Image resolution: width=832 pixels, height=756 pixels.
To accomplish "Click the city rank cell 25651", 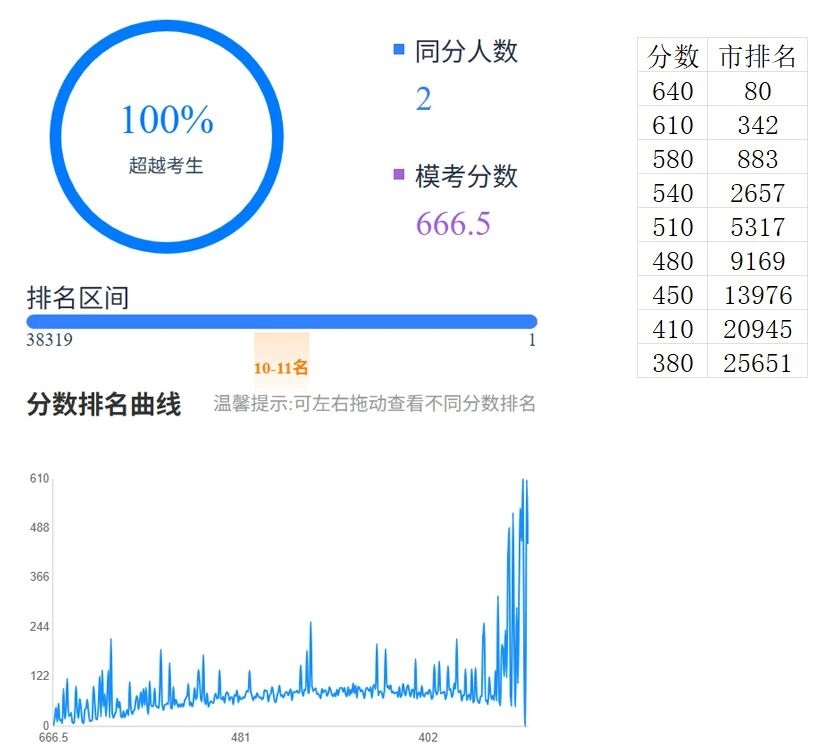I will (757, 362).
